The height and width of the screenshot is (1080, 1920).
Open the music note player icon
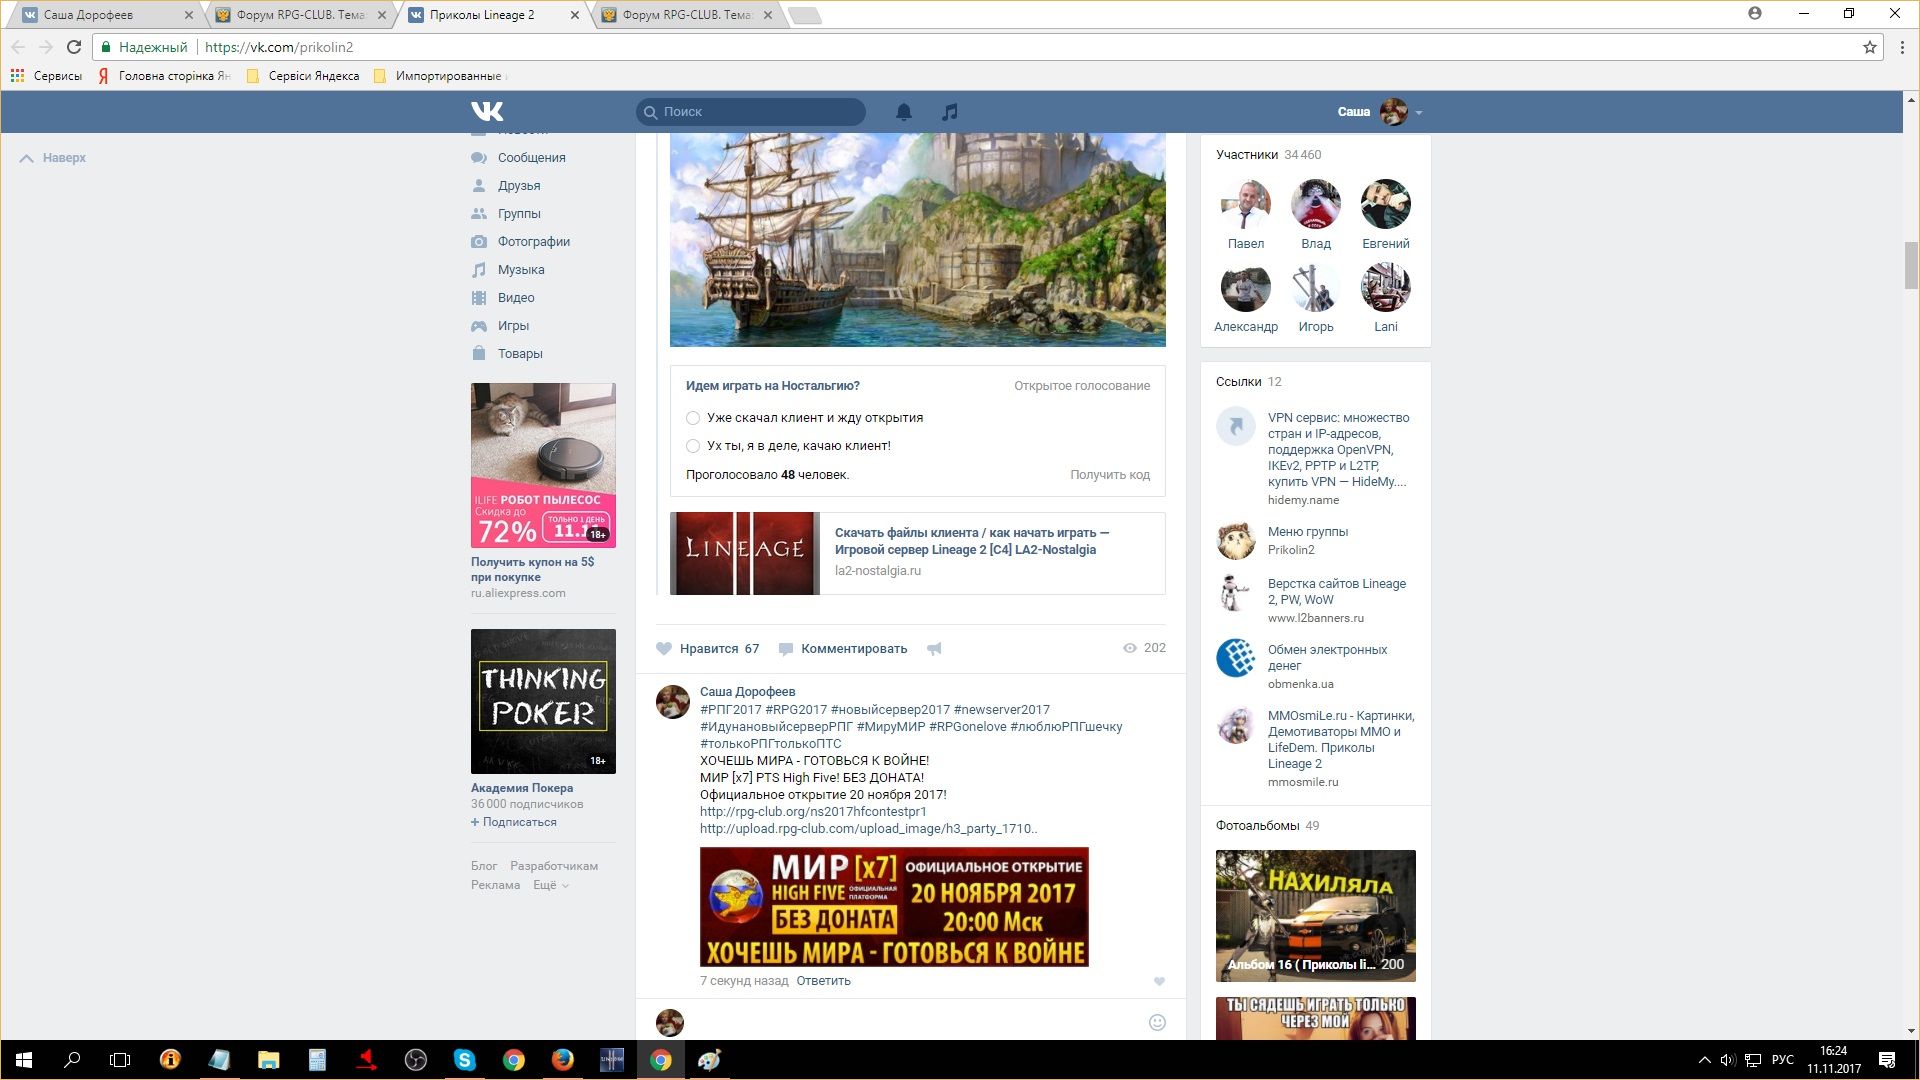click(950, 112)
